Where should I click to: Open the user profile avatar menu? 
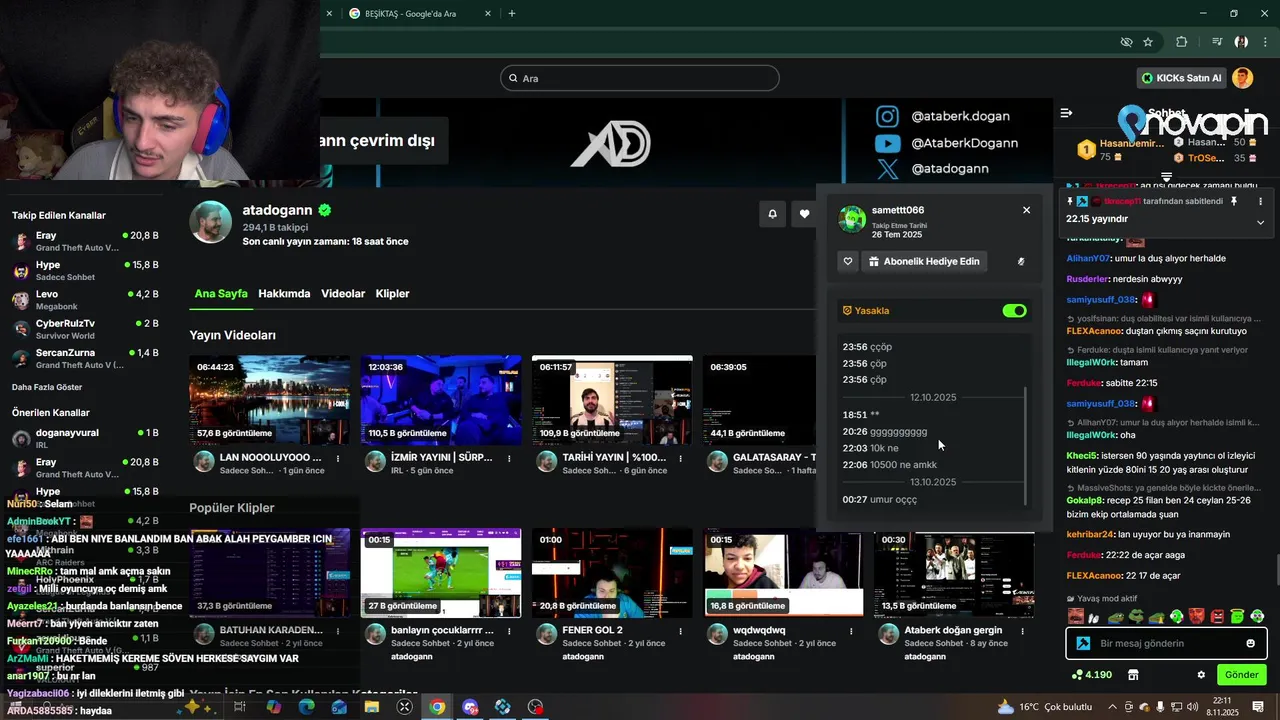(x=1242, y=78)
